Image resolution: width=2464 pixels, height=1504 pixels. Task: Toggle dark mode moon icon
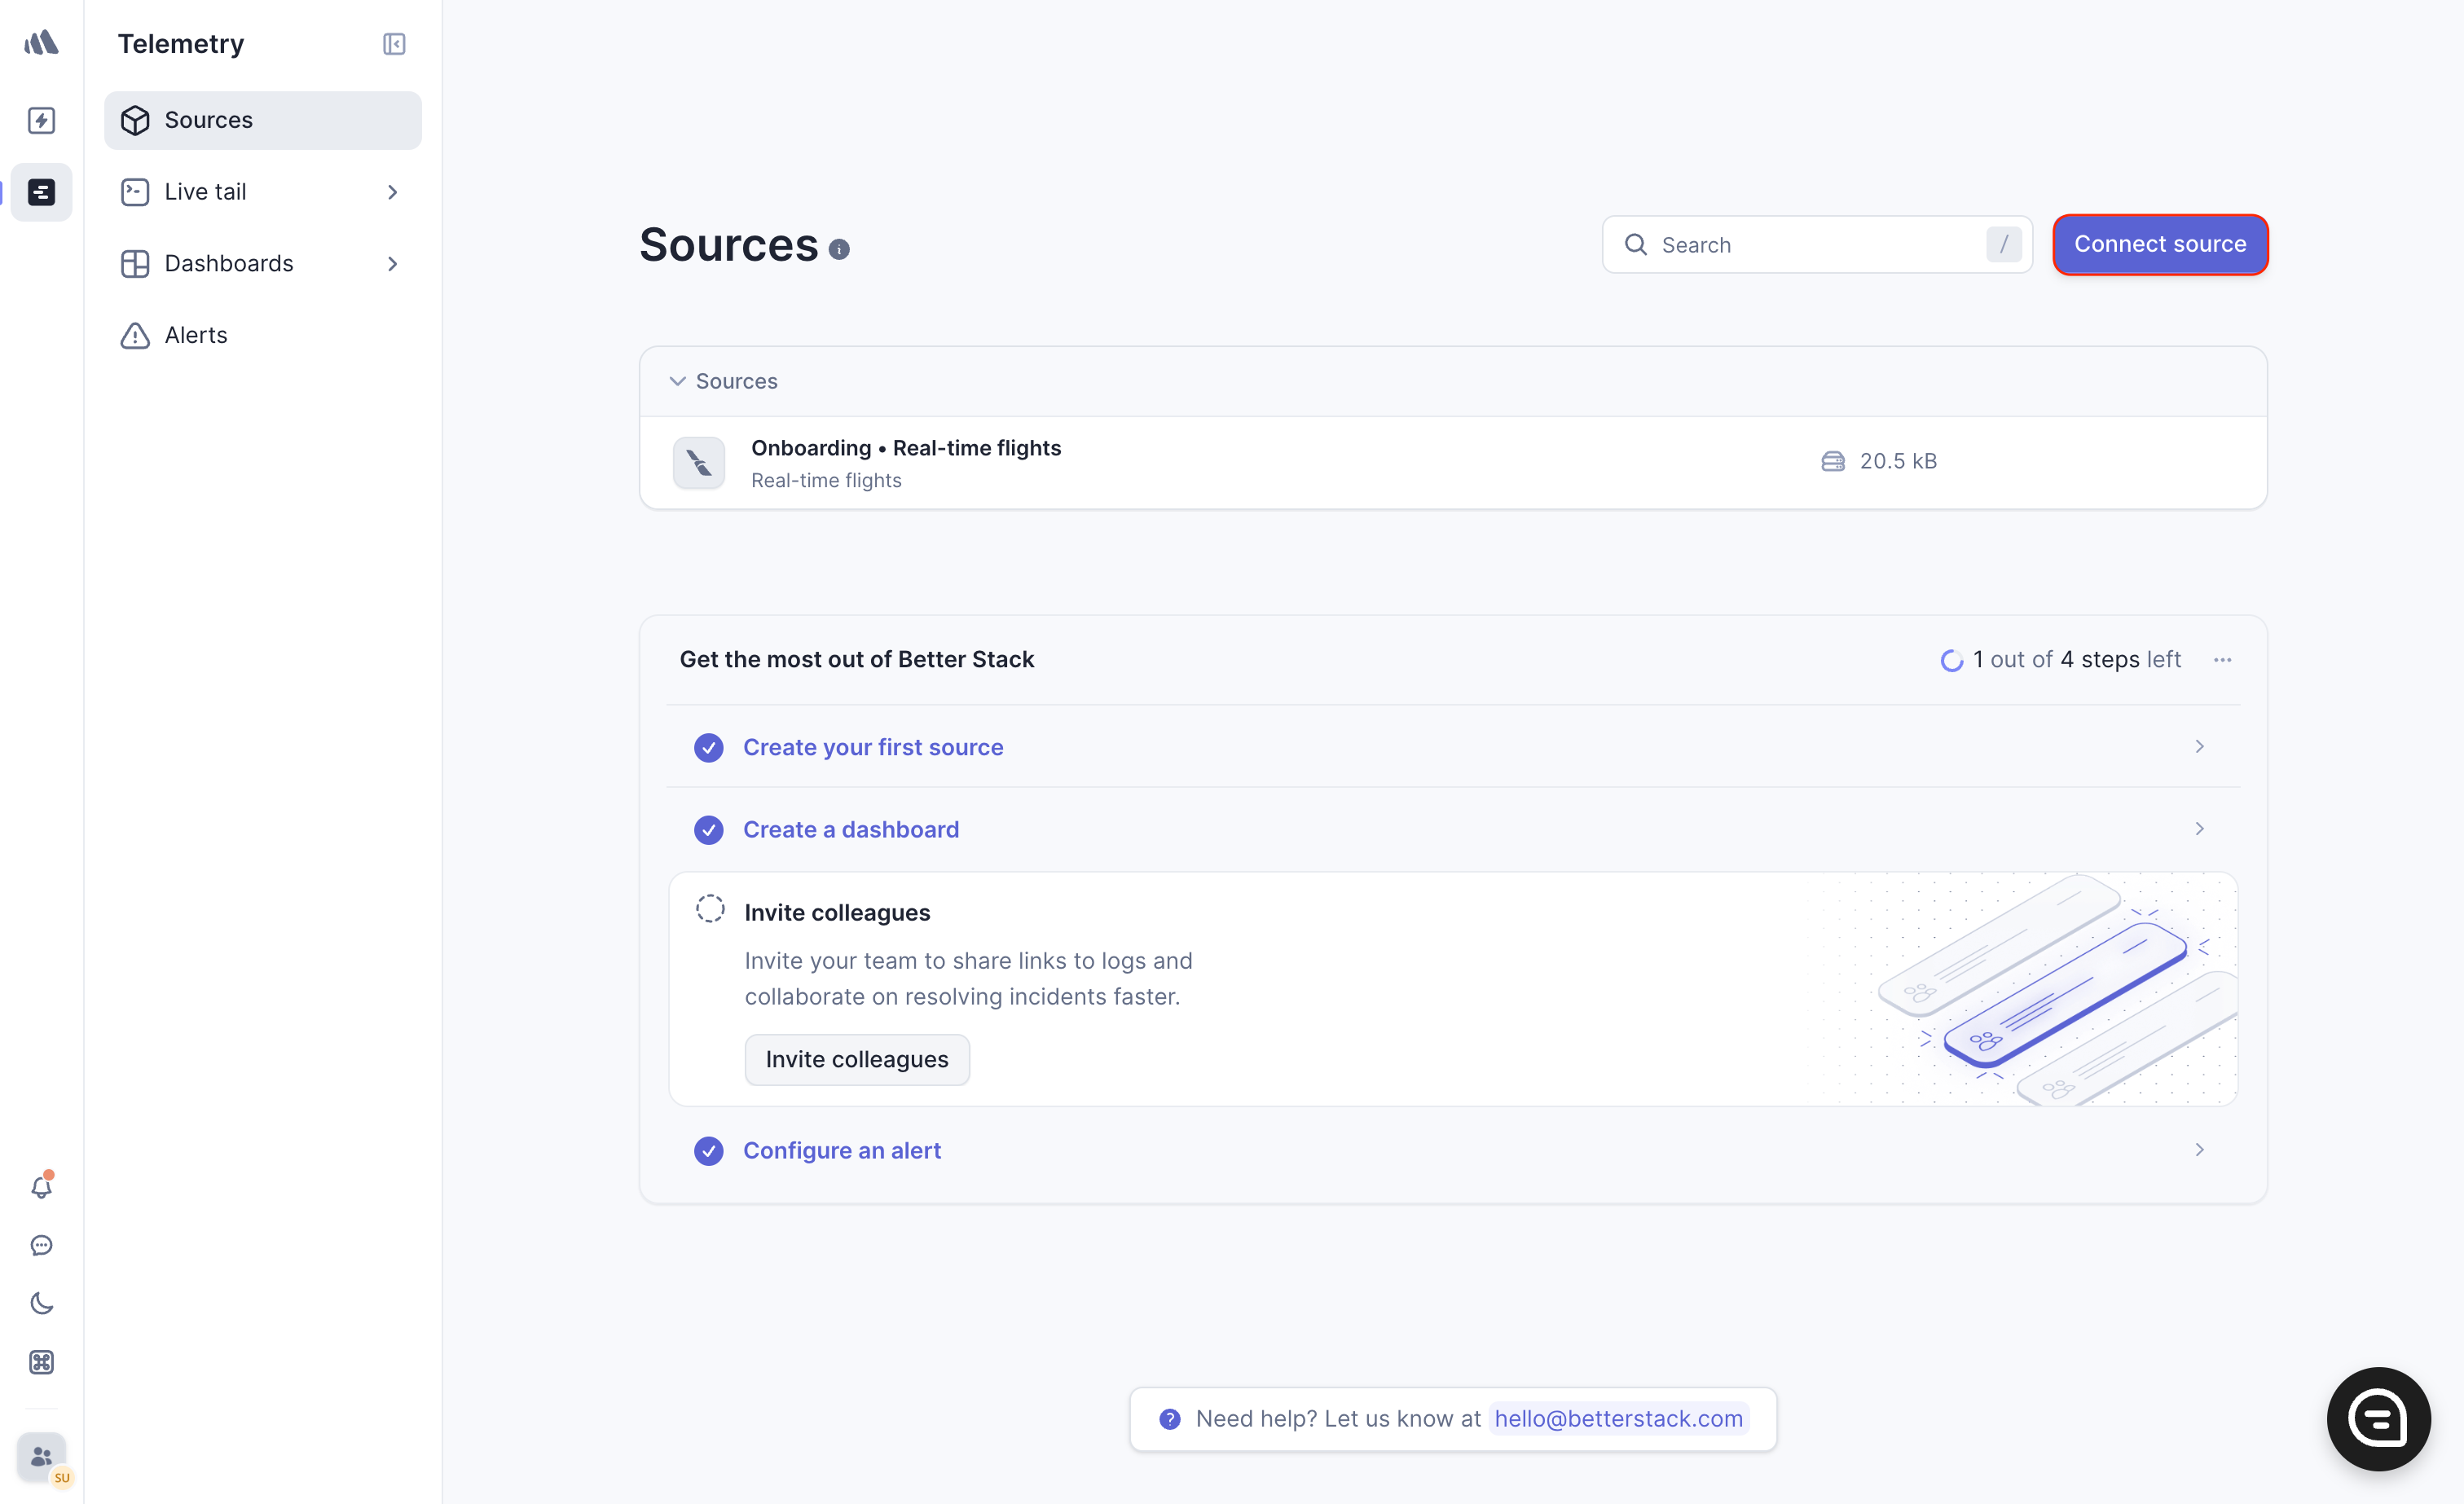click(x=41, y=1303)
